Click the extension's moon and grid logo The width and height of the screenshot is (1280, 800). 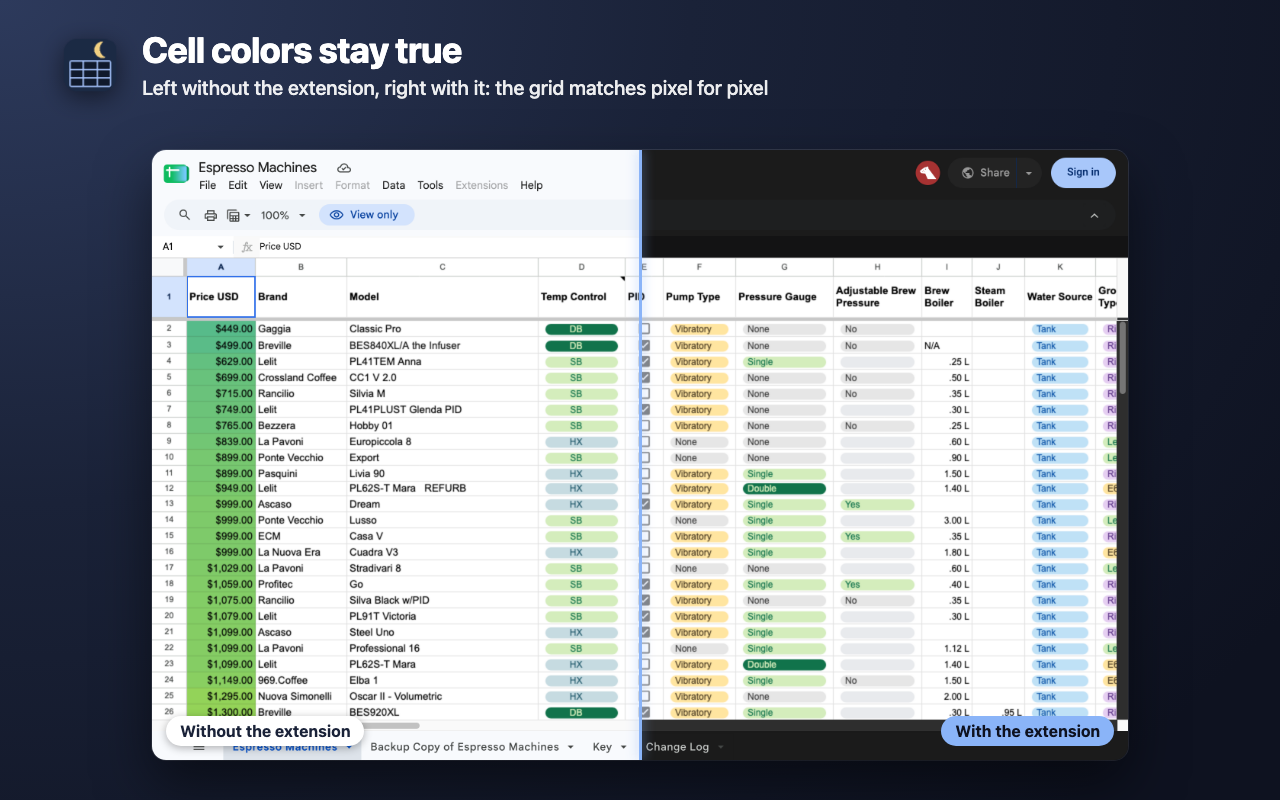click(90, 65)
